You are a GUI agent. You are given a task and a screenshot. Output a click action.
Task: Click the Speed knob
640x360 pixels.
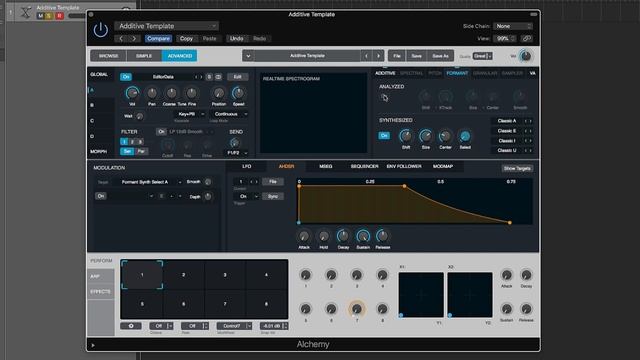(238, 93)
